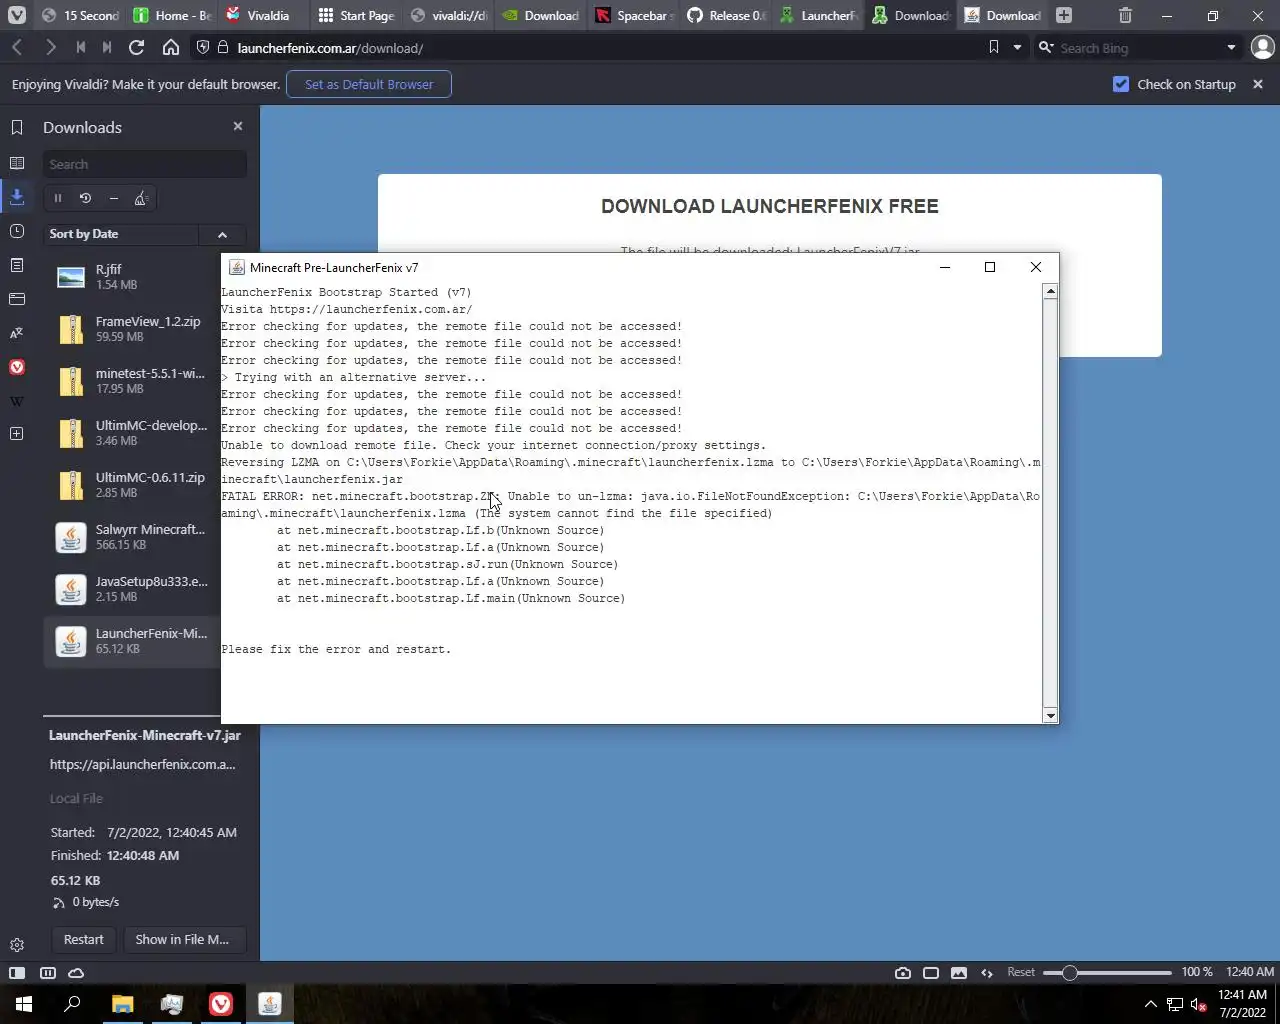
Task: Open the Vivaldi web panel
Action: pos(17,367)
